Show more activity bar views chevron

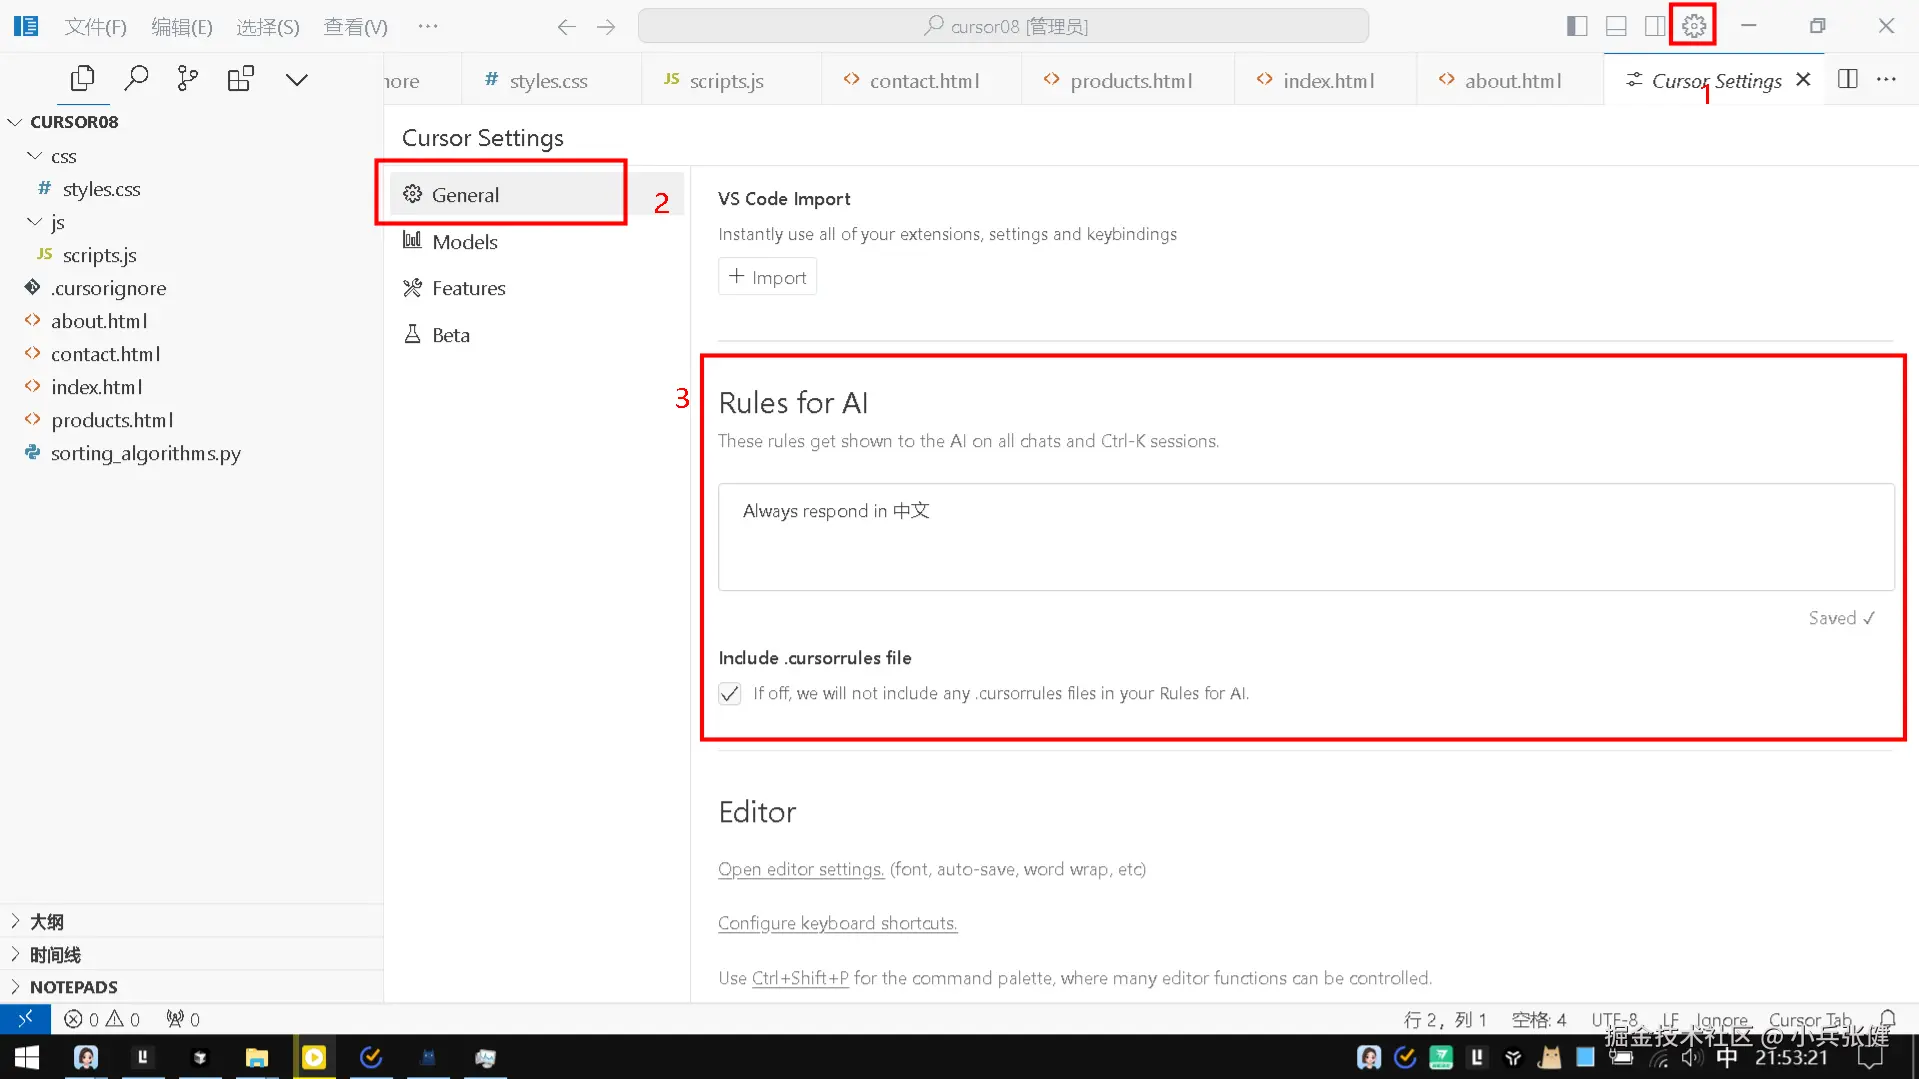pyautogui.click(x=297, y=79)
